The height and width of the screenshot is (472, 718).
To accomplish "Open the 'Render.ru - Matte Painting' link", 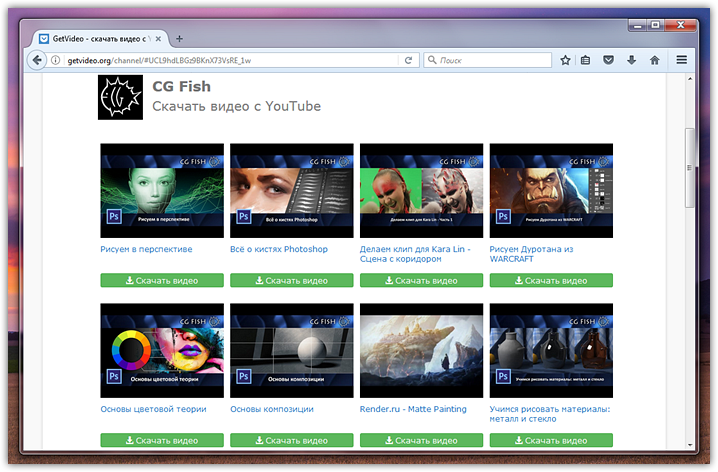I will click(413, 409).
